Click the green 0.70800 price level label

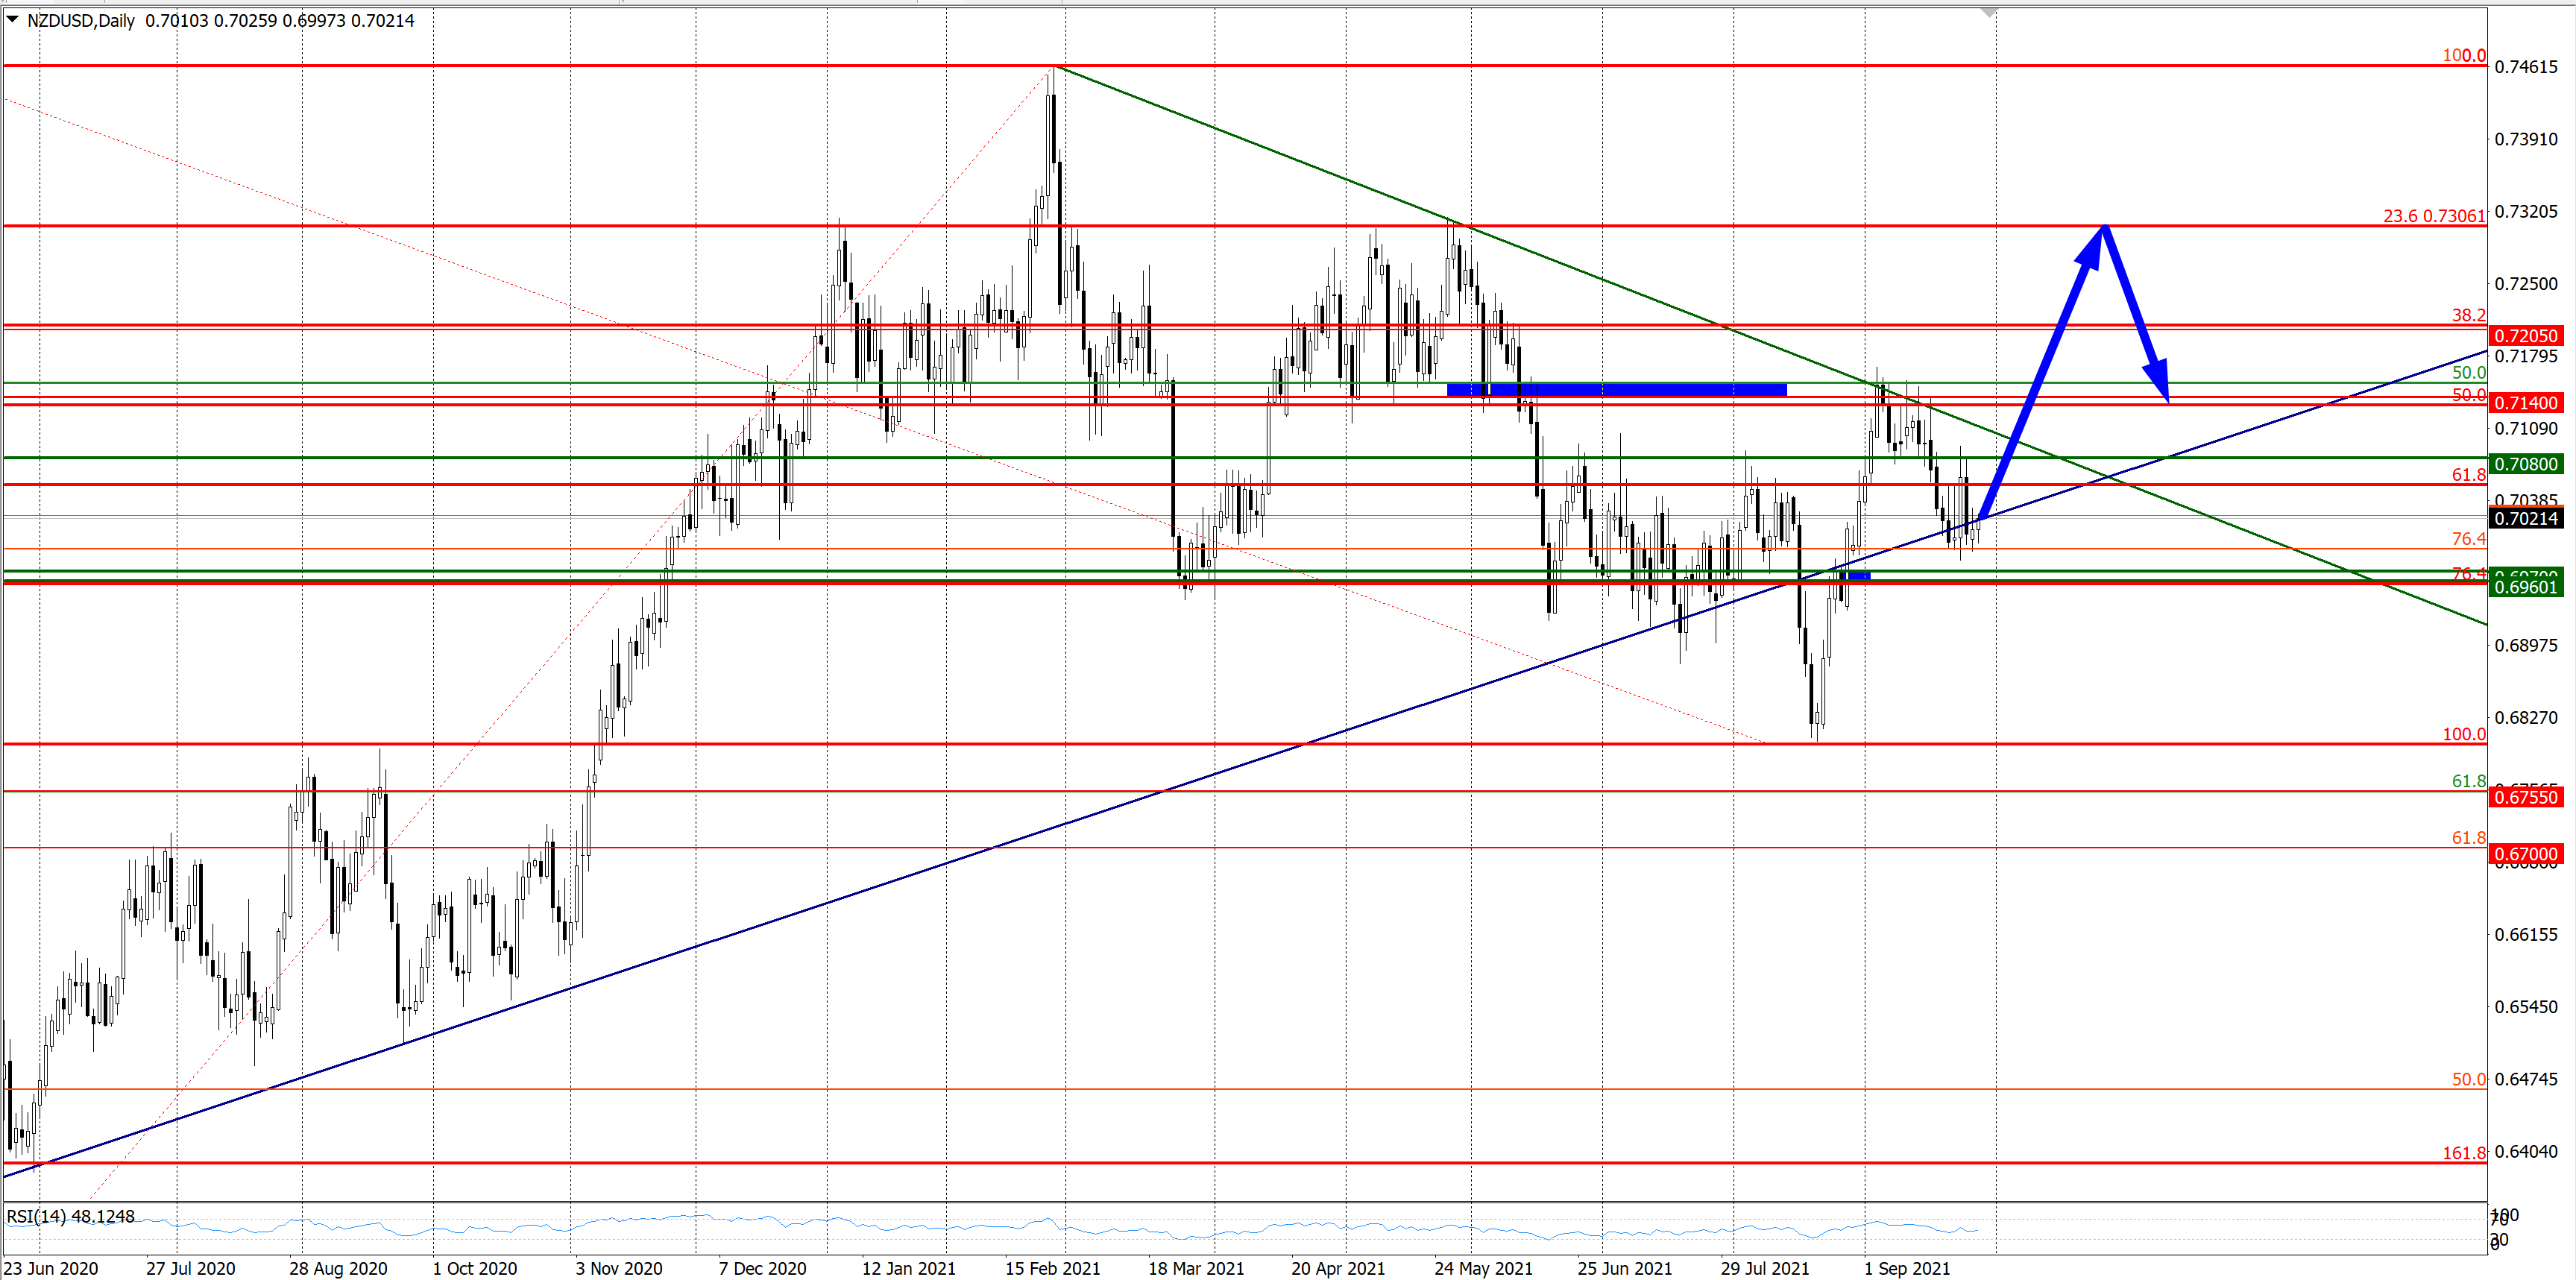pyautogui.click(x=2525, y=464)
